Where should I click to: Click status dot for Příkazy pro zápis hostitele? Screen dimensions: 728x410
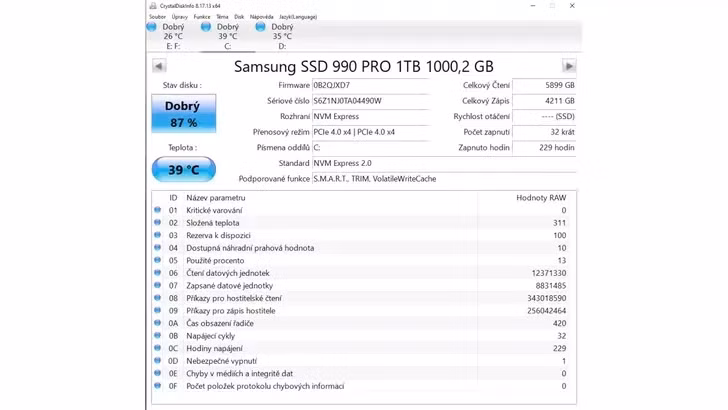[x=158, y=310]
